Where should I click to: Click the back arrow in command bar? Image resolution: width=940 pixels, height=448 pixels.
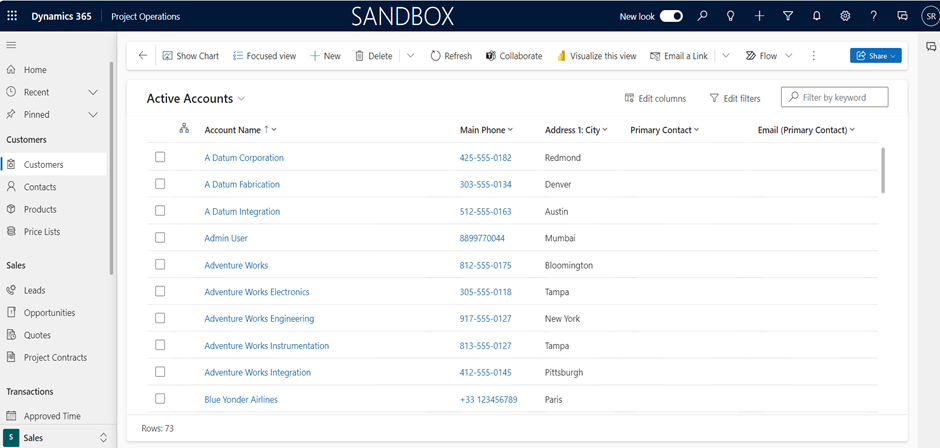click(x=143, y=56)
